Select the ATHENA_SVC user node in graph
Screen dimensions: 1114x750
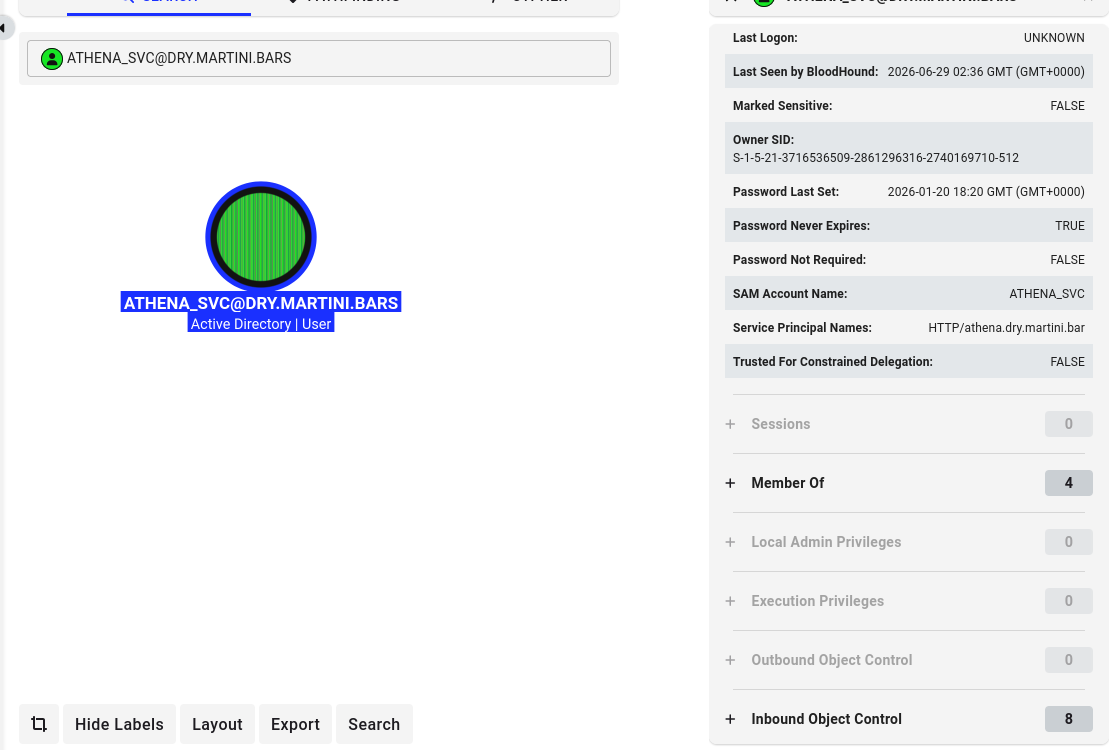click(261, 237)
